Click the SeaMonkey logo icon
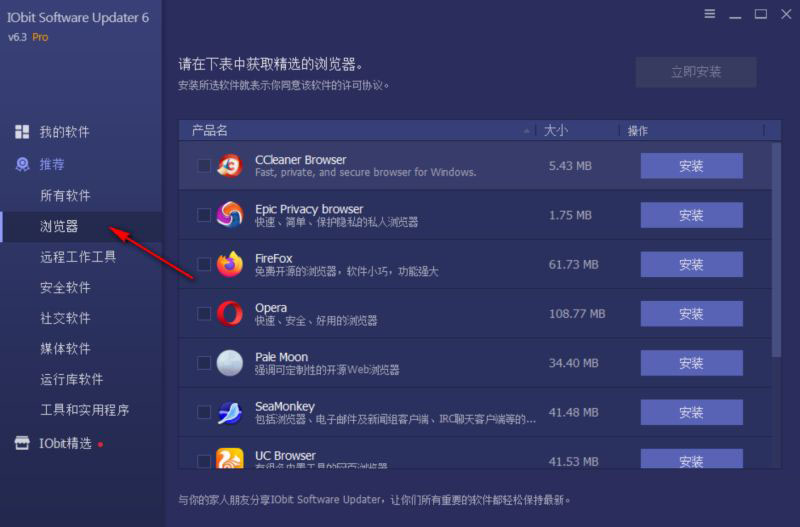Image resolution: width=800 pixels, height=527 pixels. pos(230,412)
